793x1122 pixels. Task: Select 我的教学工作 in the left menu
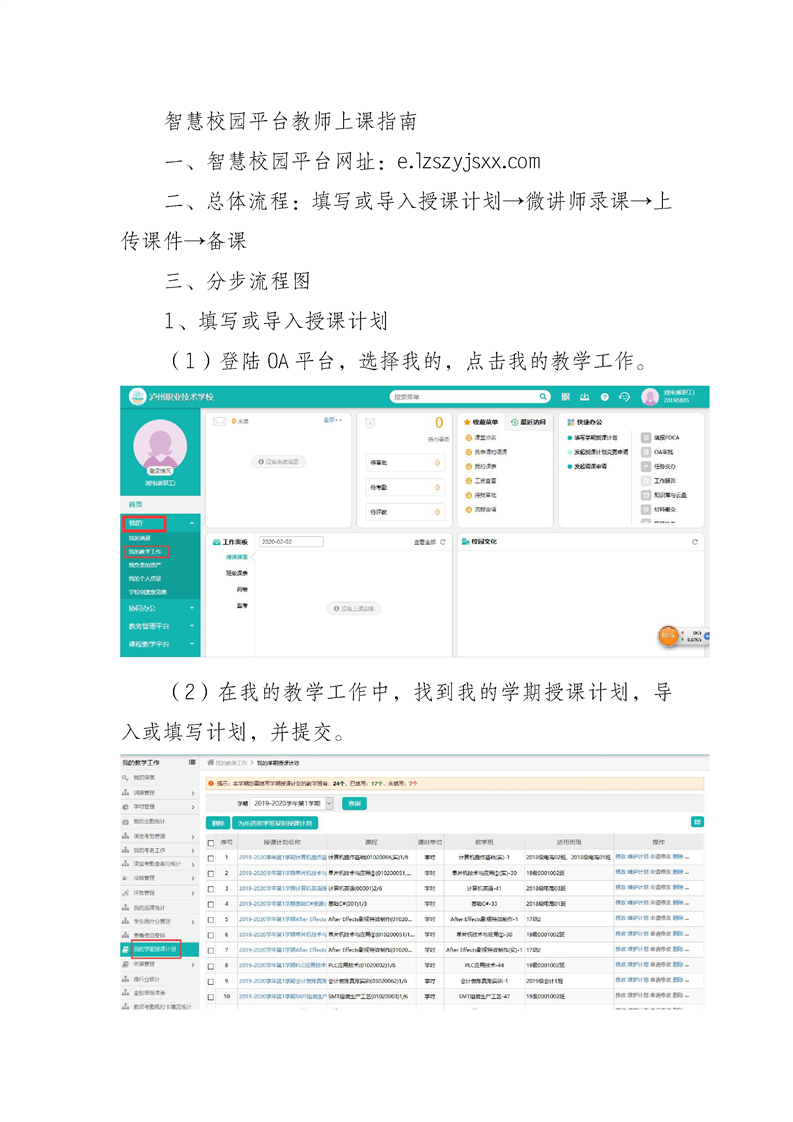click(x=146, y=551)
